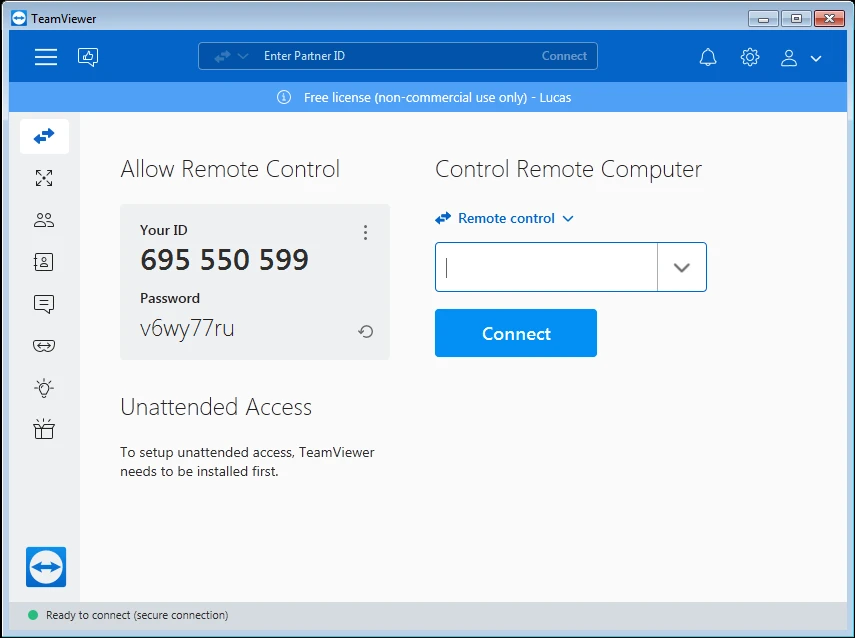Open settings gear icon

coord(750,57)
